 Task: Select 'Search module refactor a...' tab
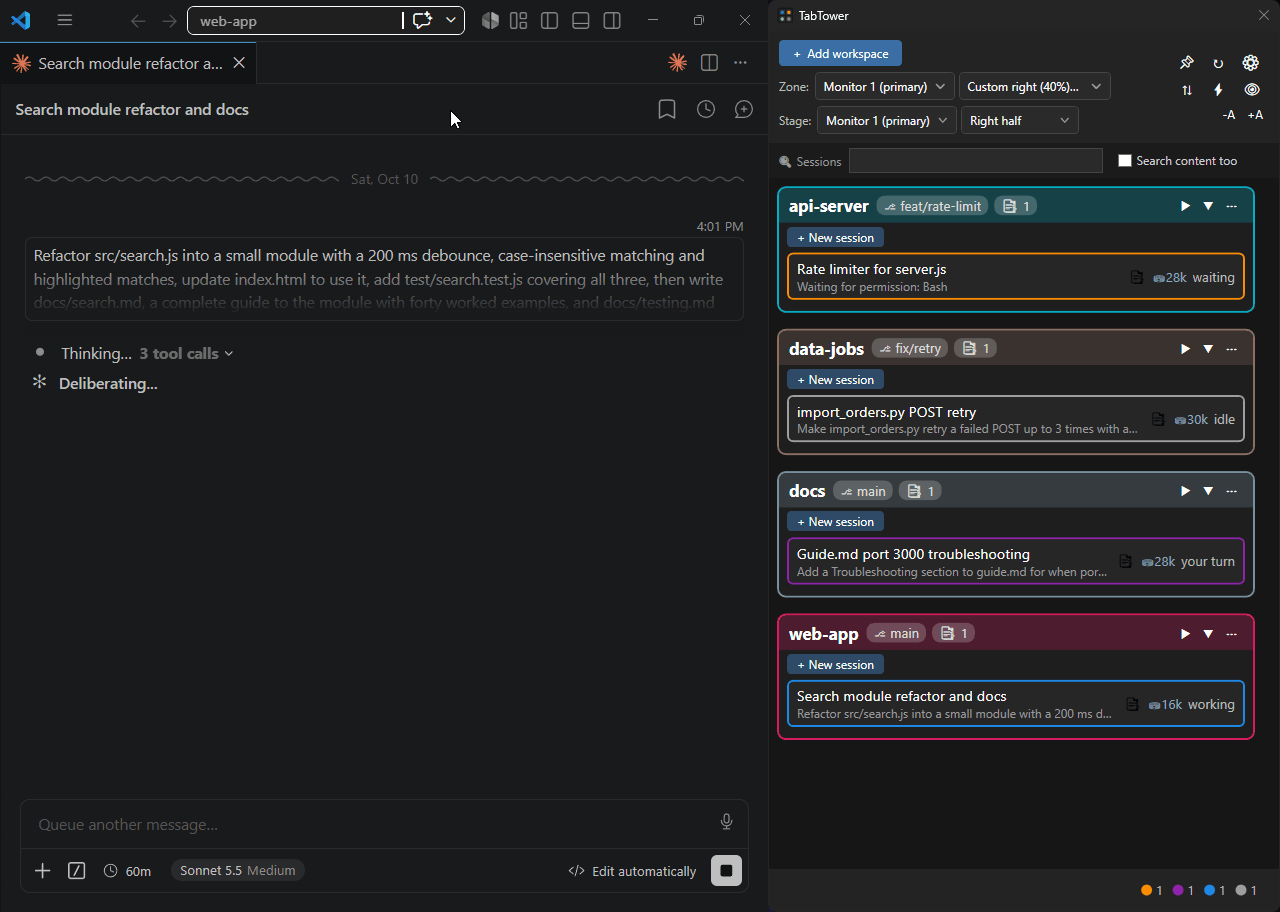click(x=128, y=63)
